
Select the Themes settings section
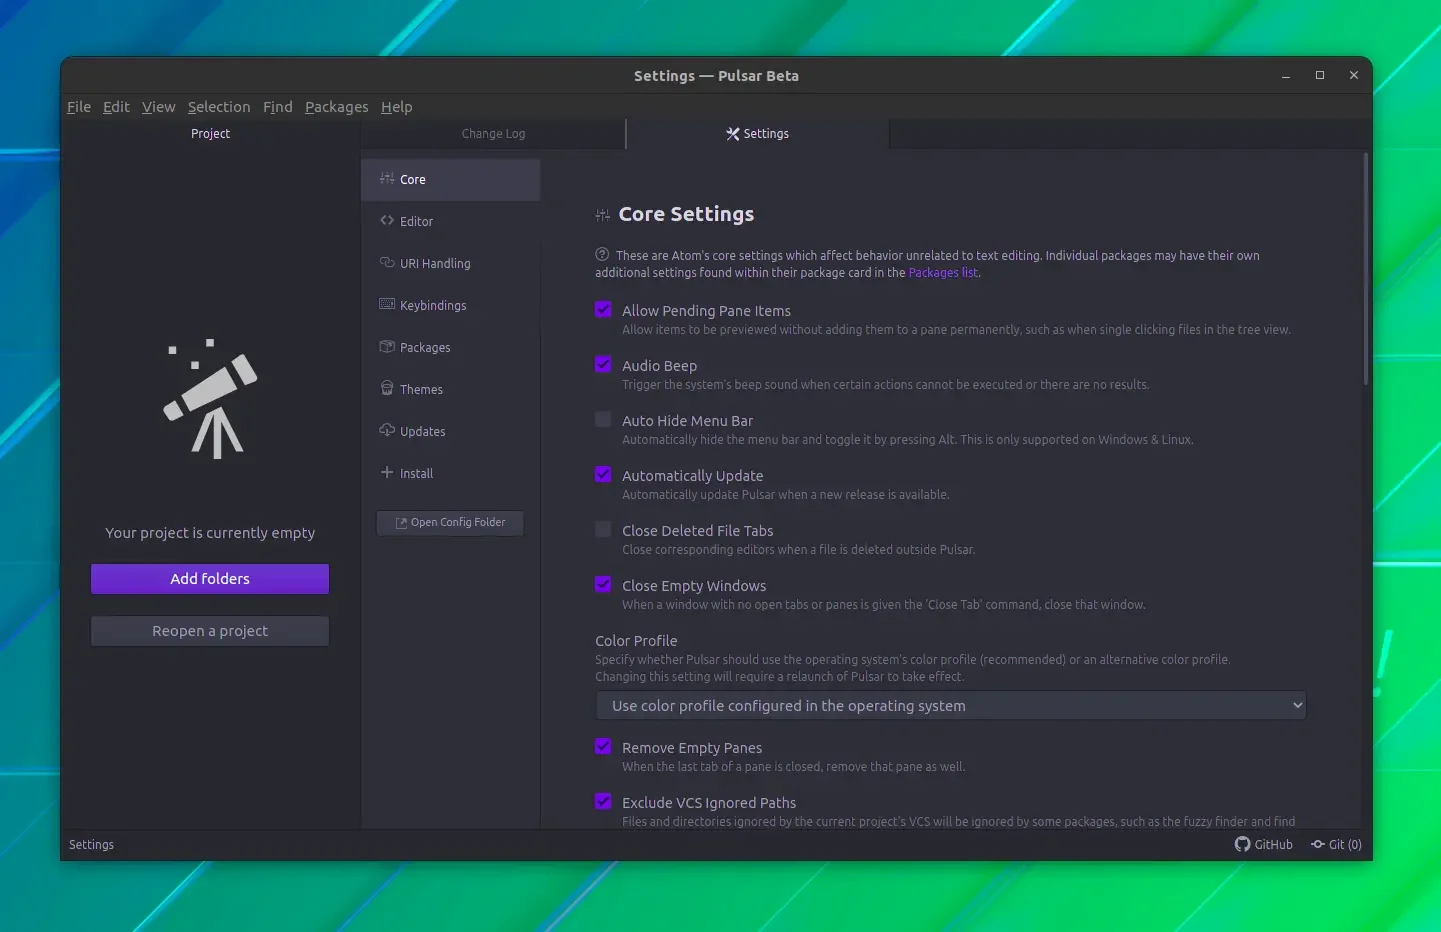(451, 390)
